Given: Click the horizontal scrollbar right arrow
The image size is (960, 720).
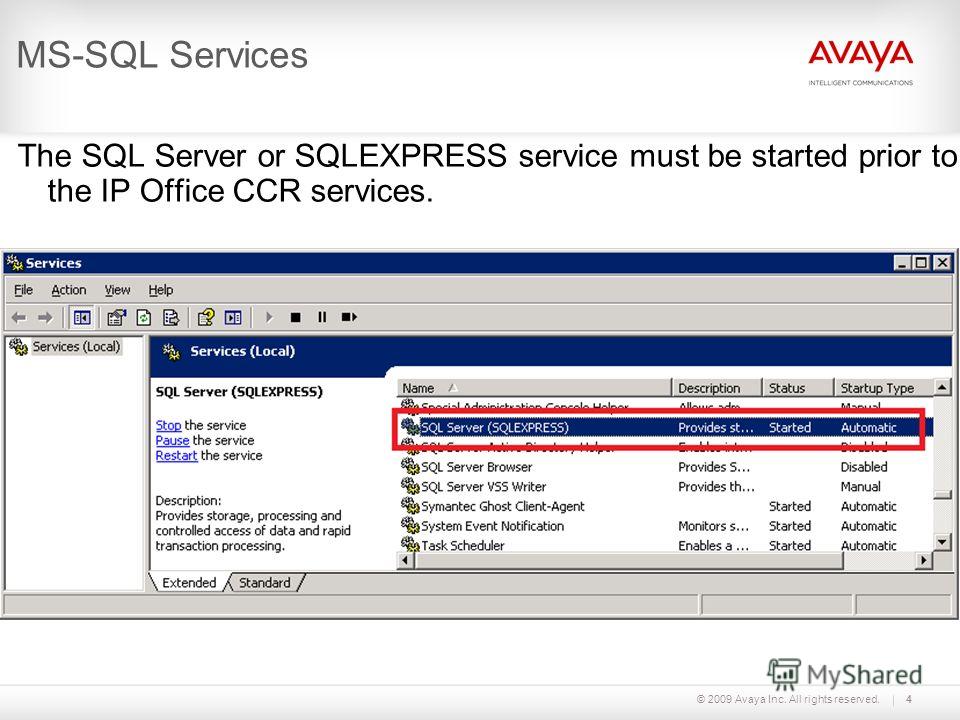Looking at the screenshot, I should pos(924,560).
